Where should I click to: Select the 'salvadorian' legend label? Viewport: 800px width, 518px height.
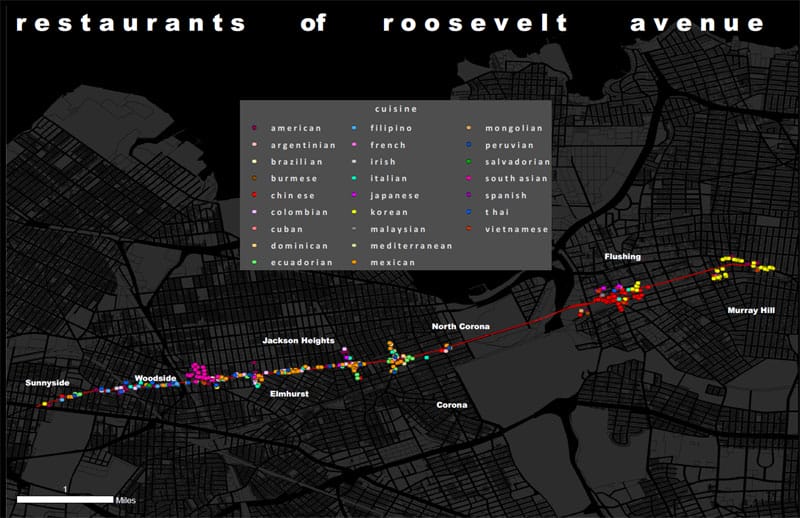(517, 162)
